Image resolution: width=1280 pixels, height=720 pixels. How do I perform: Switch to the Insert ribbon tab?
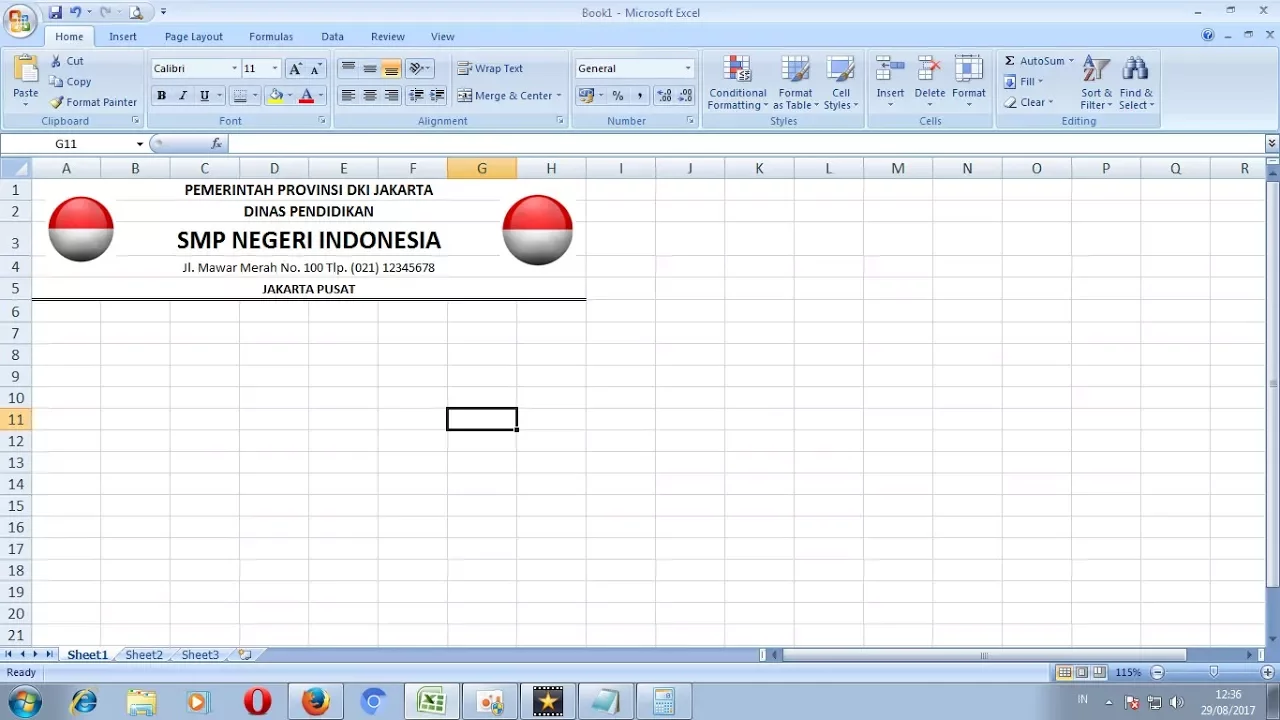click(x=123, y=37)
